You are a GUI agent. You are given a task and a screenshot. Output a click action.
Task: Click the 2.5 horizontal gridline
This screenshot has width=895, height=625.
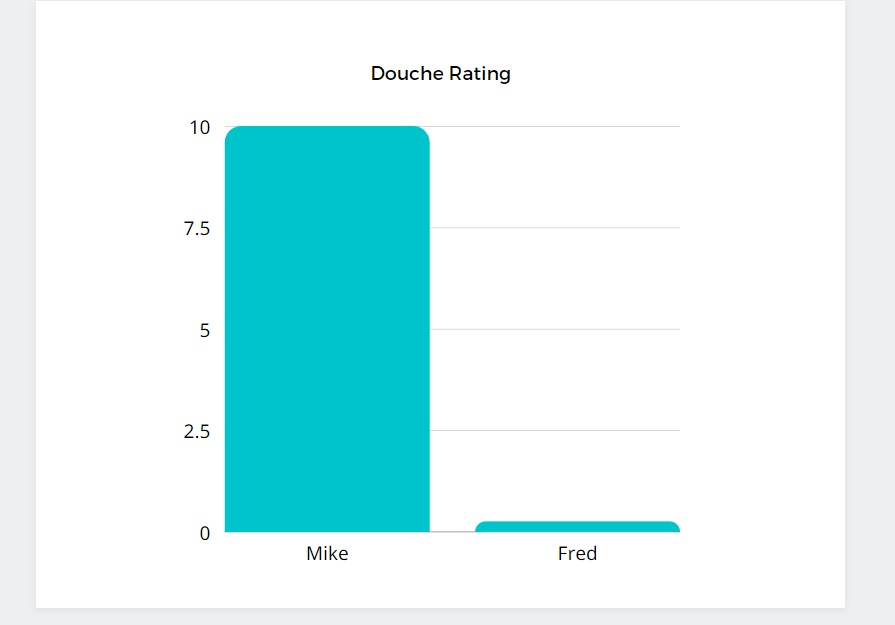pos(555,430)
